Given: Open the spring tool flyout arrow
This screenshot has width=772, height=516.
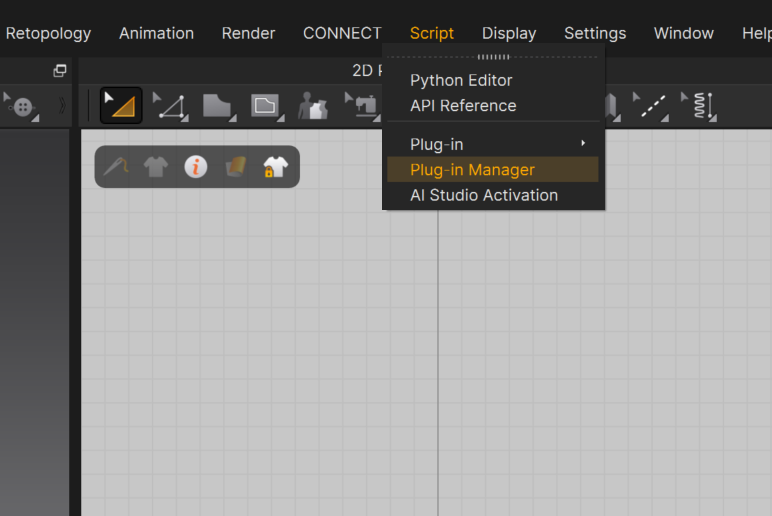Looking at the screenshot, I should (x=713, y=118).
